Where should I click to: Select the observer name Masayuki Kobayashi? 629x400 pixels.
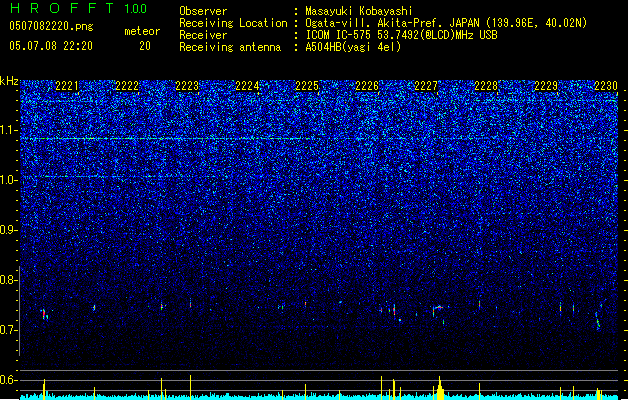point(358,11)
